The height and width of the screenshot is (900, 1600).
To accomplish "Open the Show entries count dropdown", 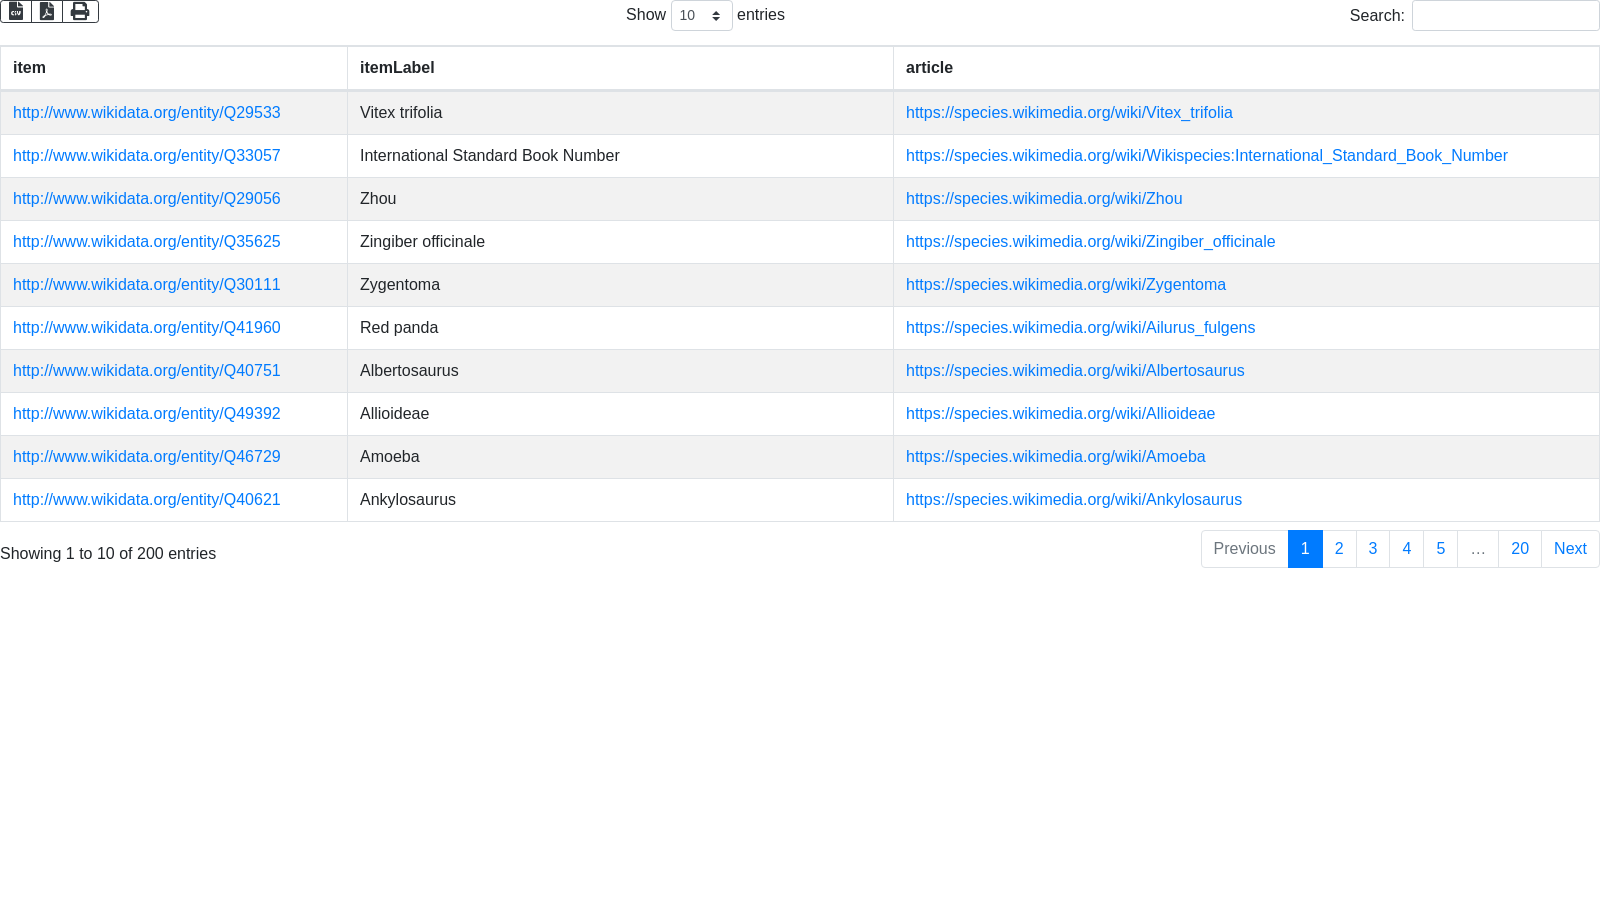I will tap(701, 16).
